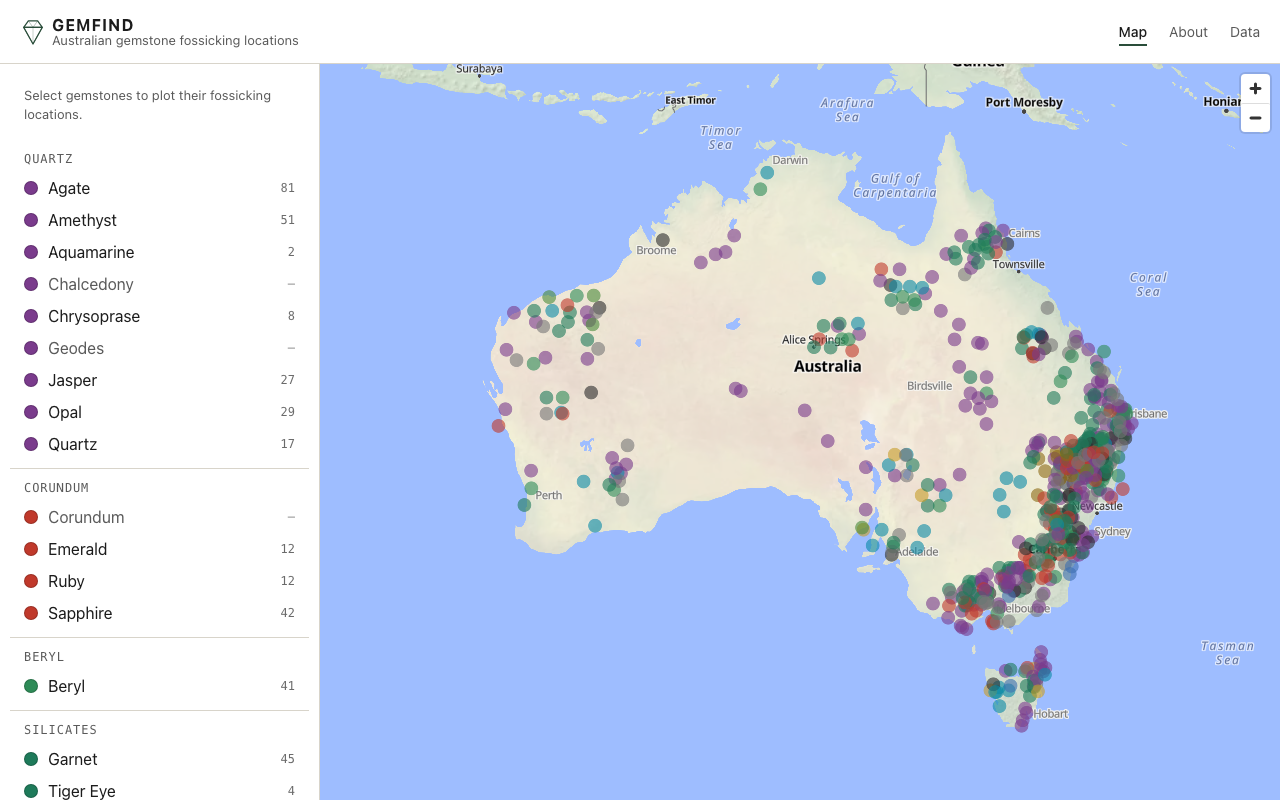
Task: Click the Tasman Sea label
Action: pyautogui.click(x=1227, y=653)
